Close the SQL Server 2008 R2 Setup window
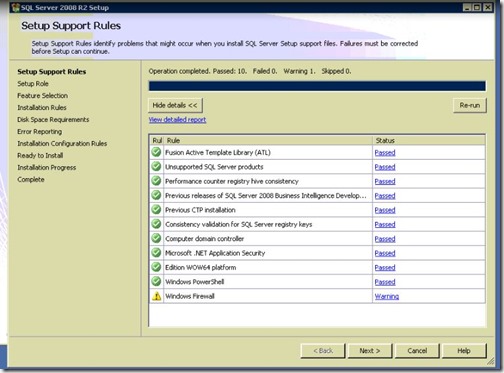Viewport: 504px width, 373px height. (x=488, y=7)
